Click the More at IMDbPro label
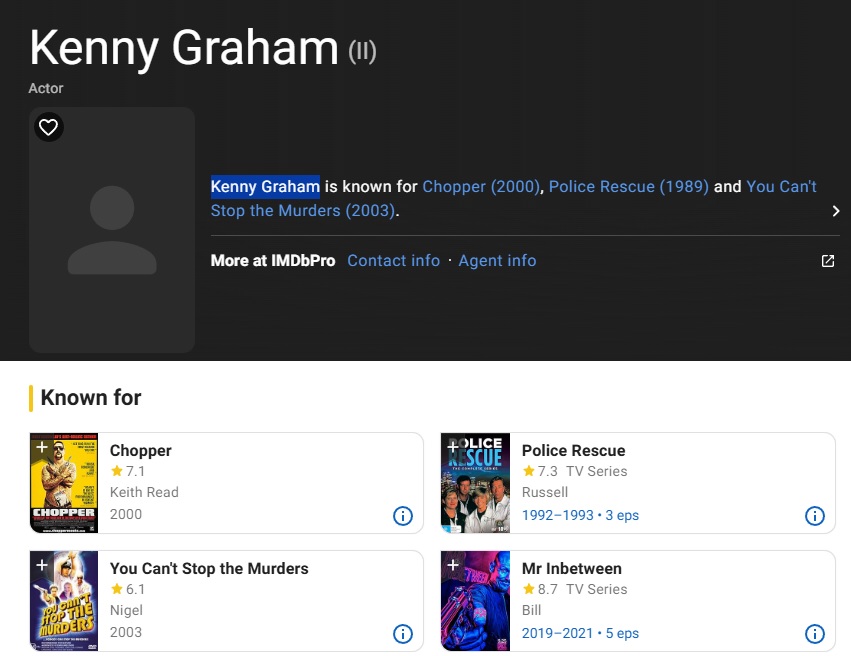Screen dimensions: 851x656 [273, 261]
